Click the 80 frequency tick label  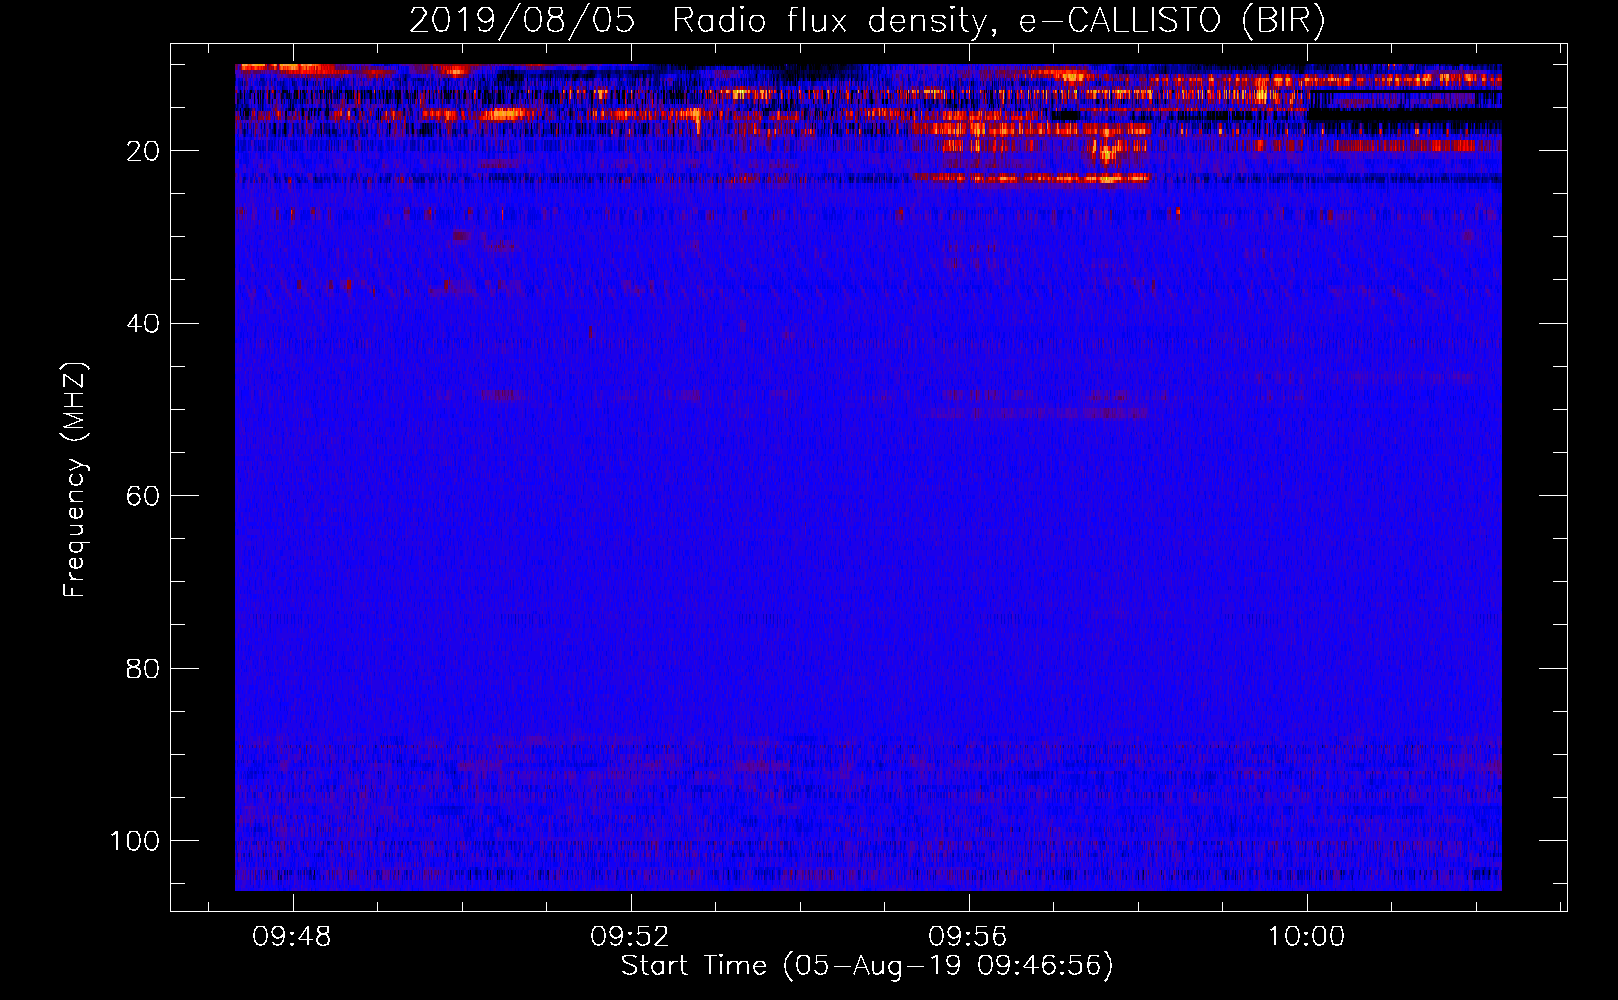click(143, 668)
